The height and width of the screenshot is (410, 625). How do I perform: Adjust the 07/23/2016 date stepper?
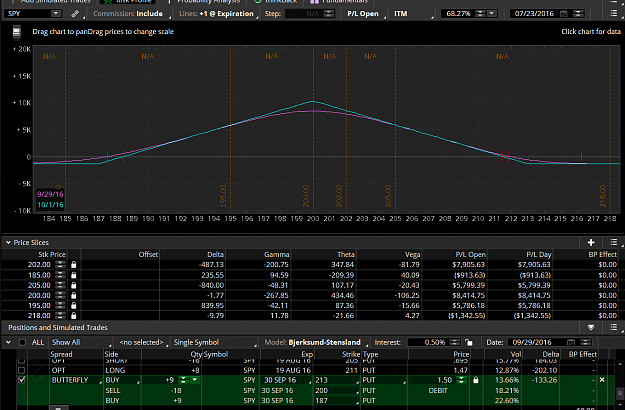click(x=578, y=14)
